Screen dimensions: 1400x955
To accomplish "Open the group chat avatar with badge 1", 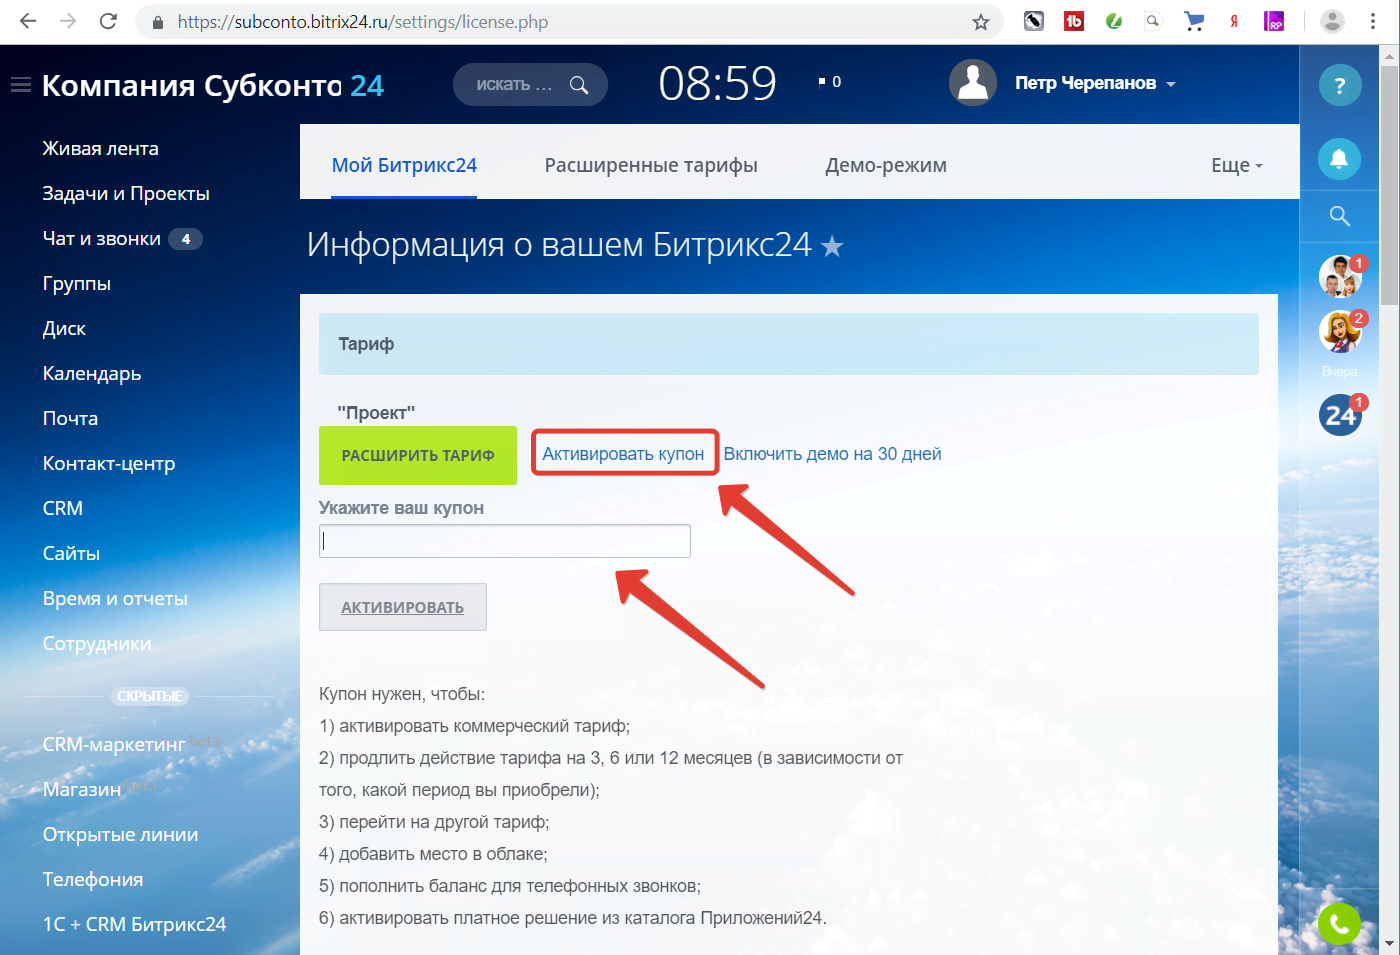I will (x=1340, y=276).
